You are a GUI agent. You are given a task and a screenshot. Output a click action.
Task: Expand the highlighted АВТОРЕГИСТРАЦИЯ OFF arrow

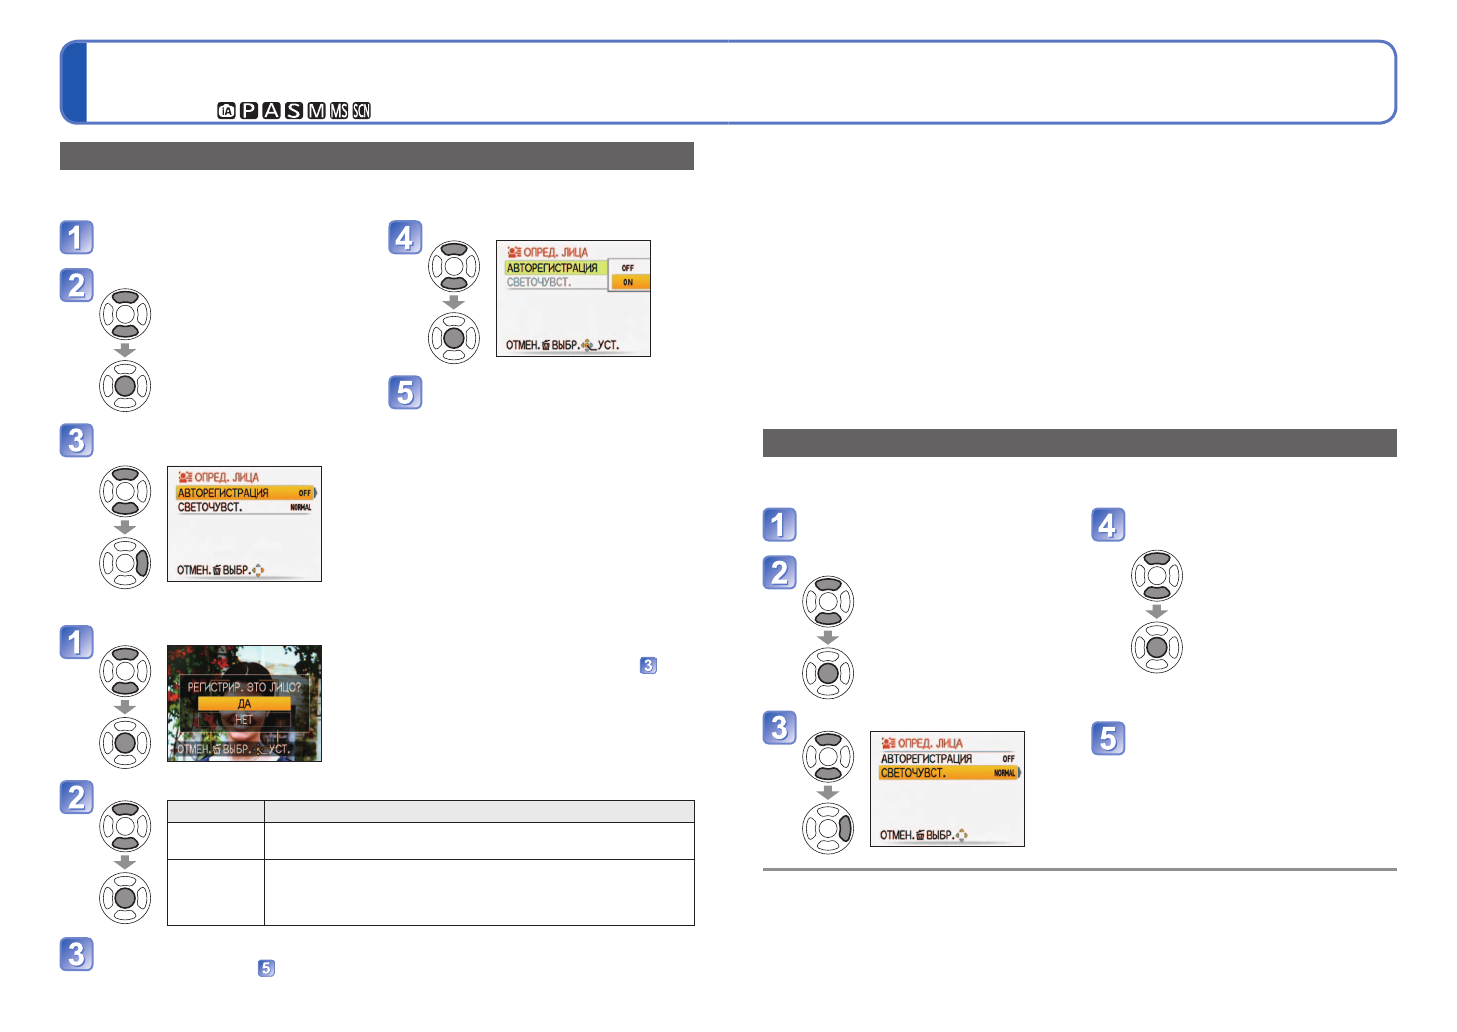[314, 493]
